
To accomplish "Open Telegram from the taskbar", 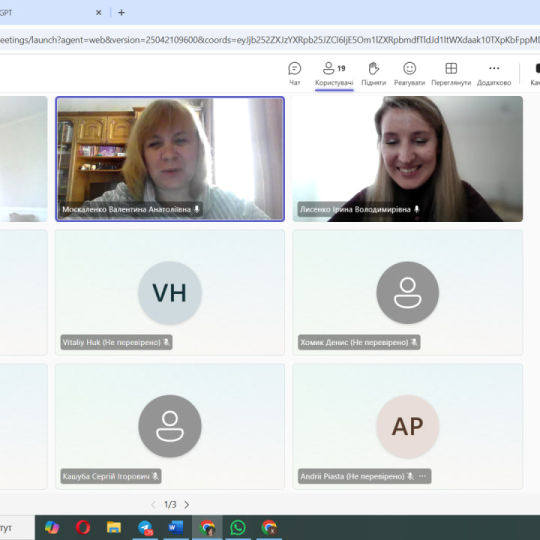I will (145, 527).
